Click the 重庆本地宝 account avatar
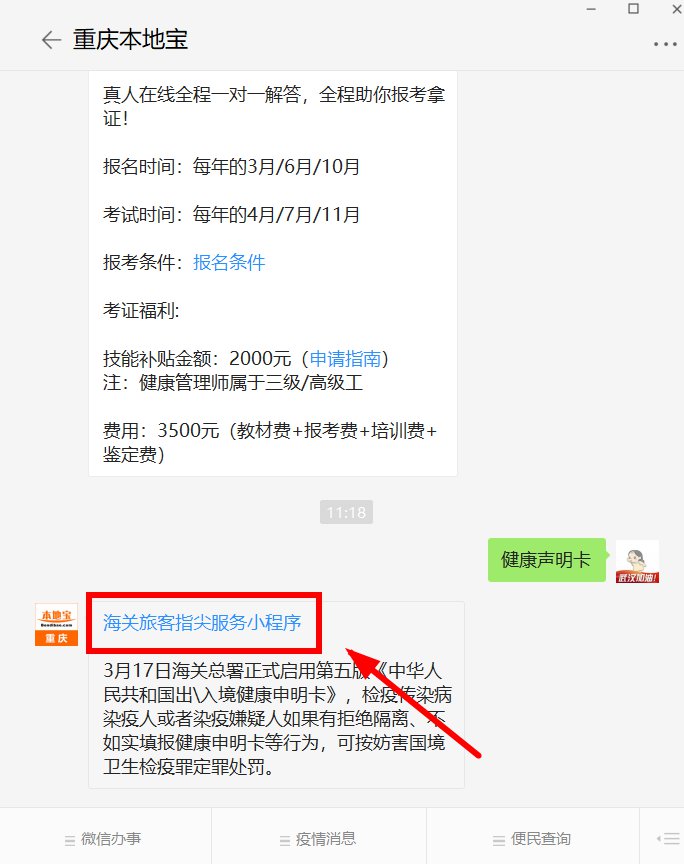684x864 pixels. point(56,624)
